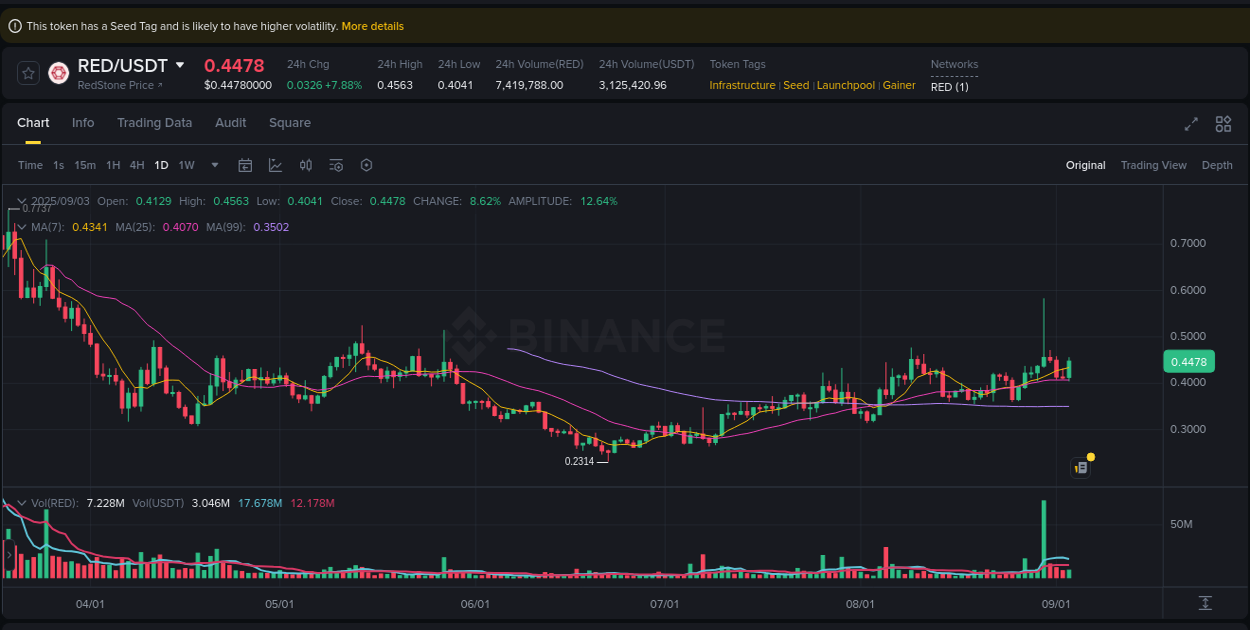Open the chart settings gear icon
Screen dimensions: 1250x630
(366, 165)
